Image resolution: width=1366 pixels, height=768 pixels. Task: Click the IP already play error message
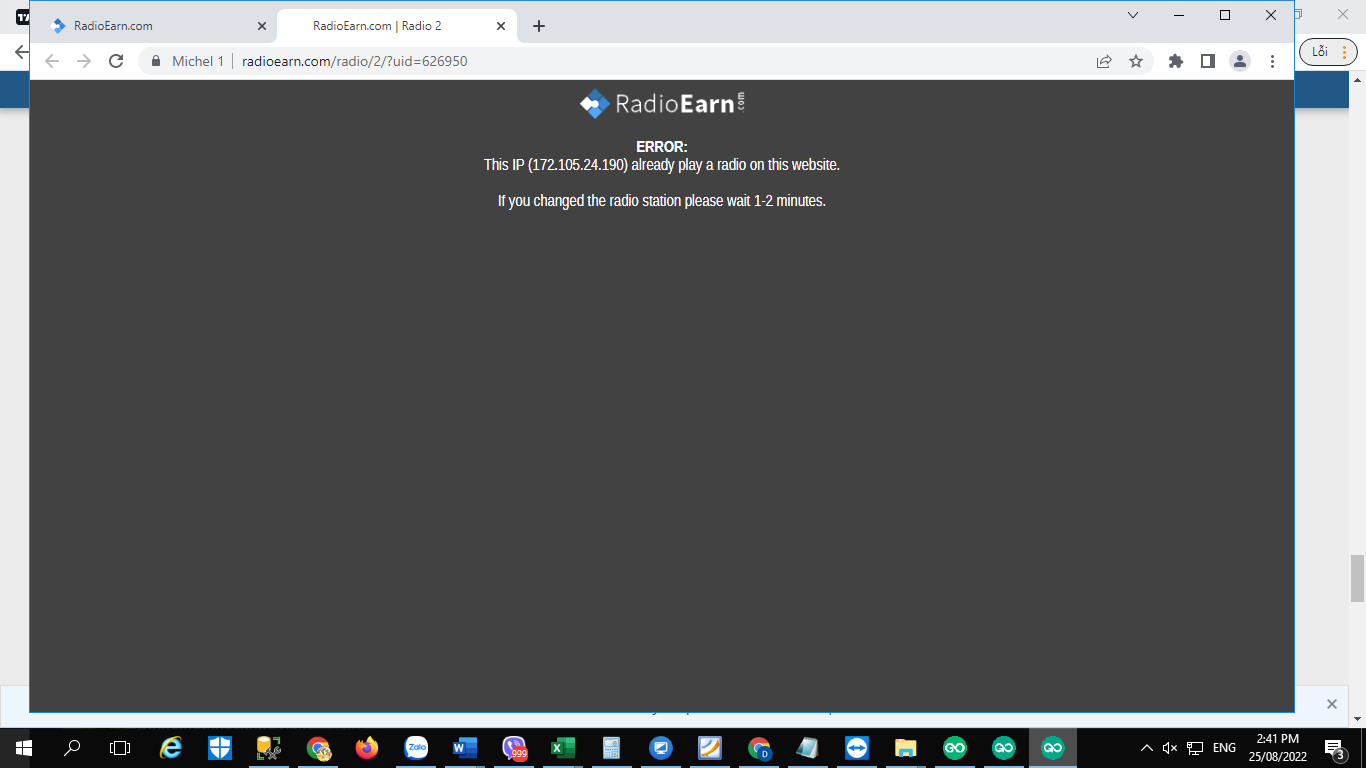(662, 165)
